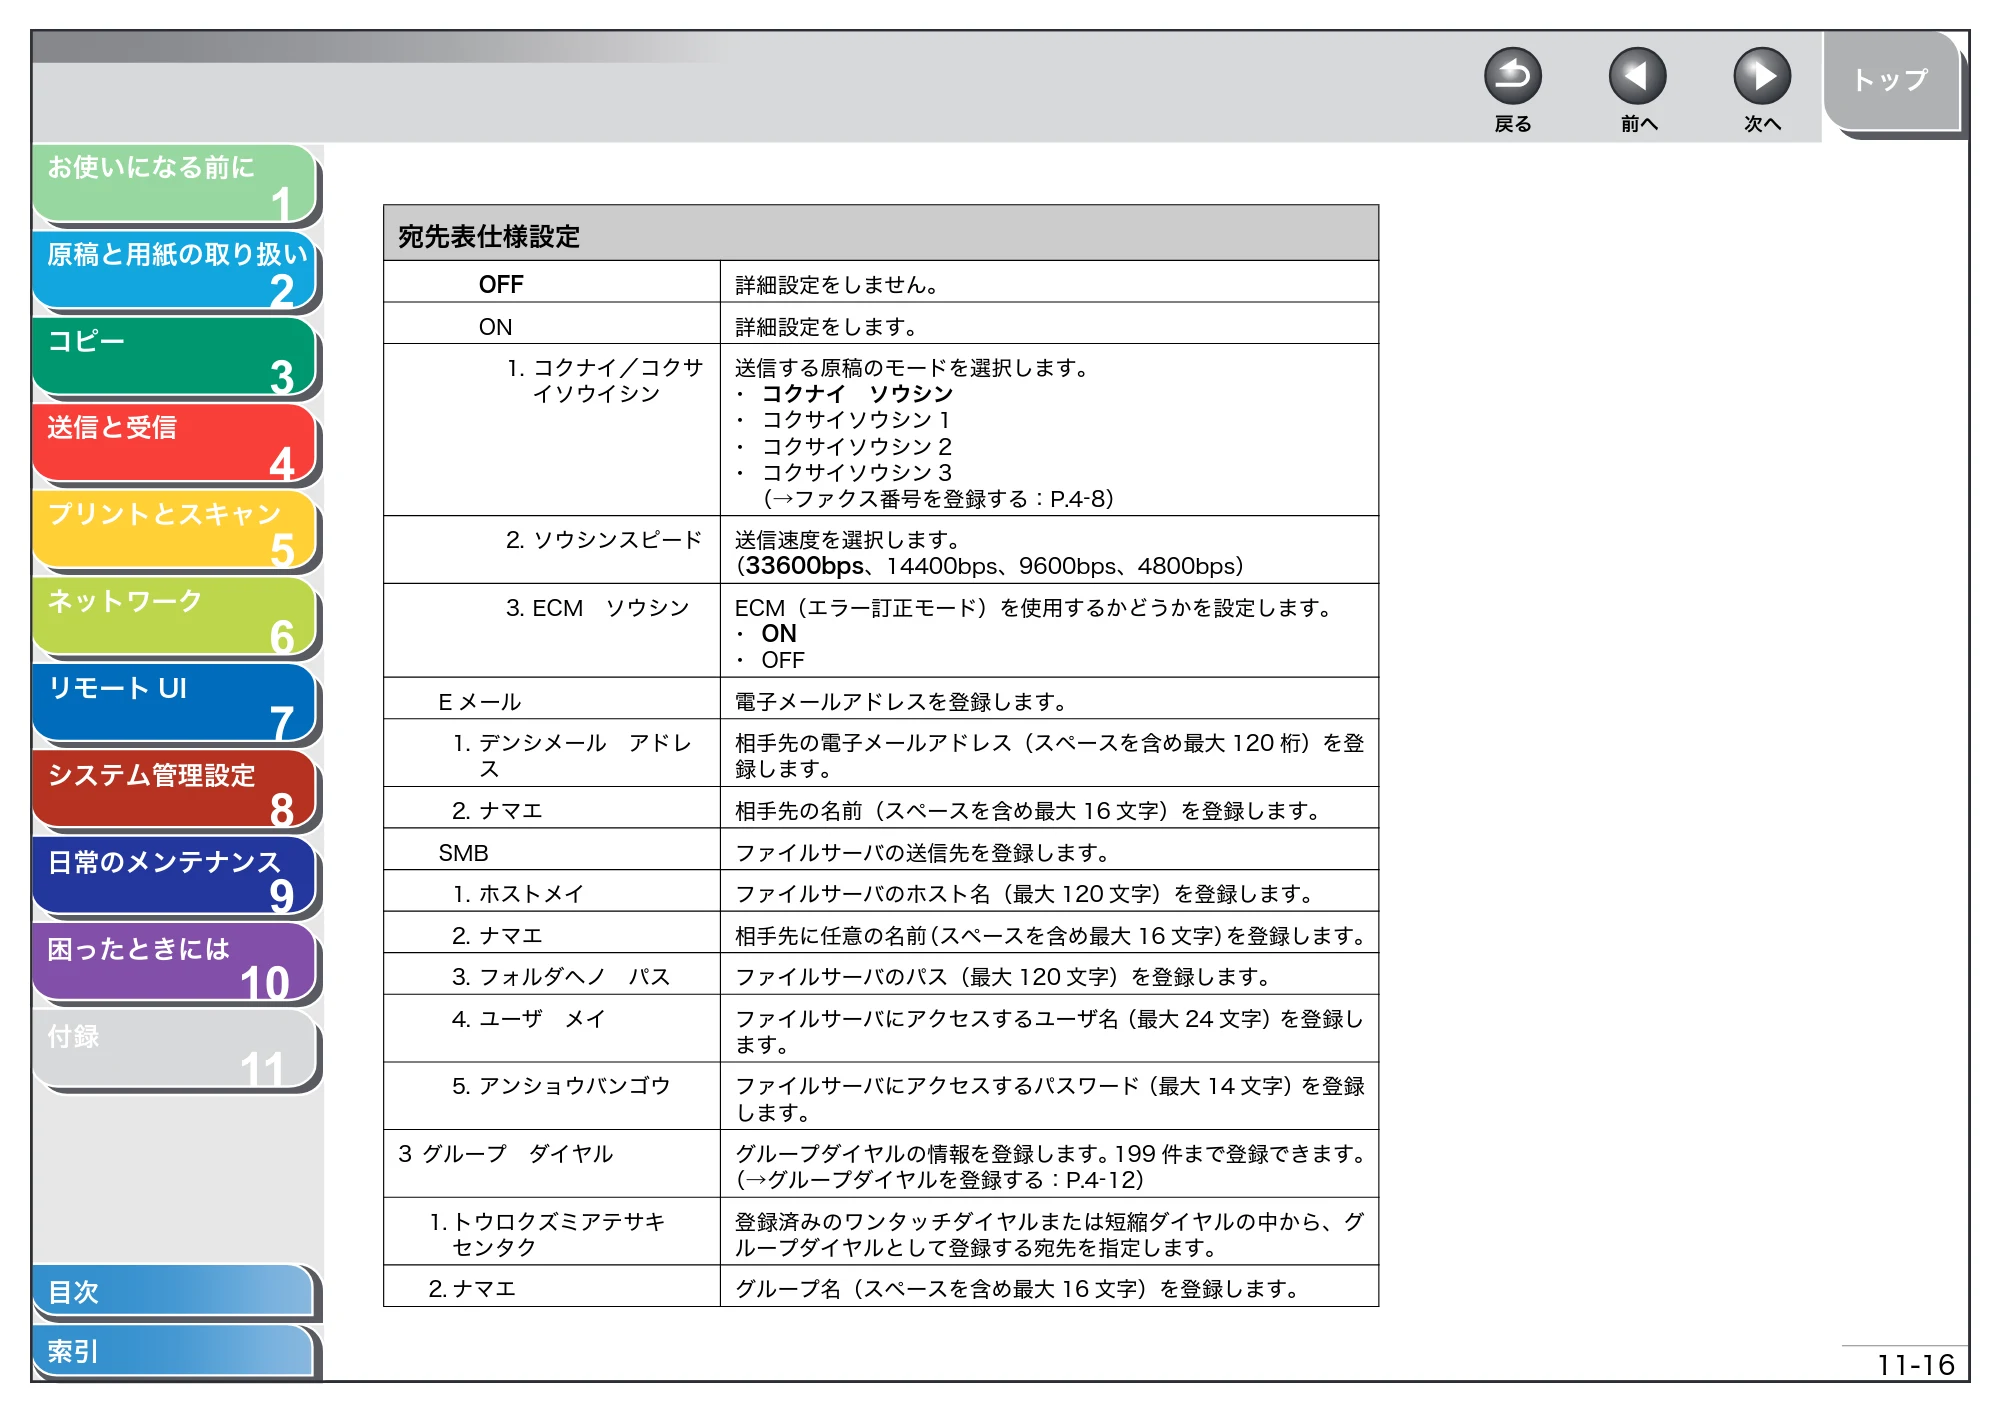Open the トップ tab
2000x1414 pixels.
1891,80
